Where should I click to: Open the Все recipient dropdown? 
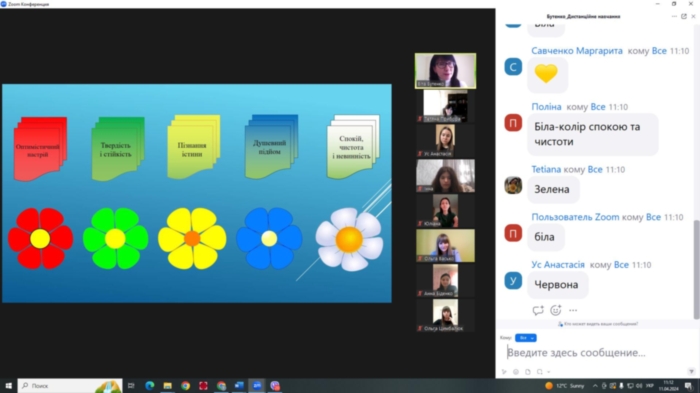click(525, 338)
